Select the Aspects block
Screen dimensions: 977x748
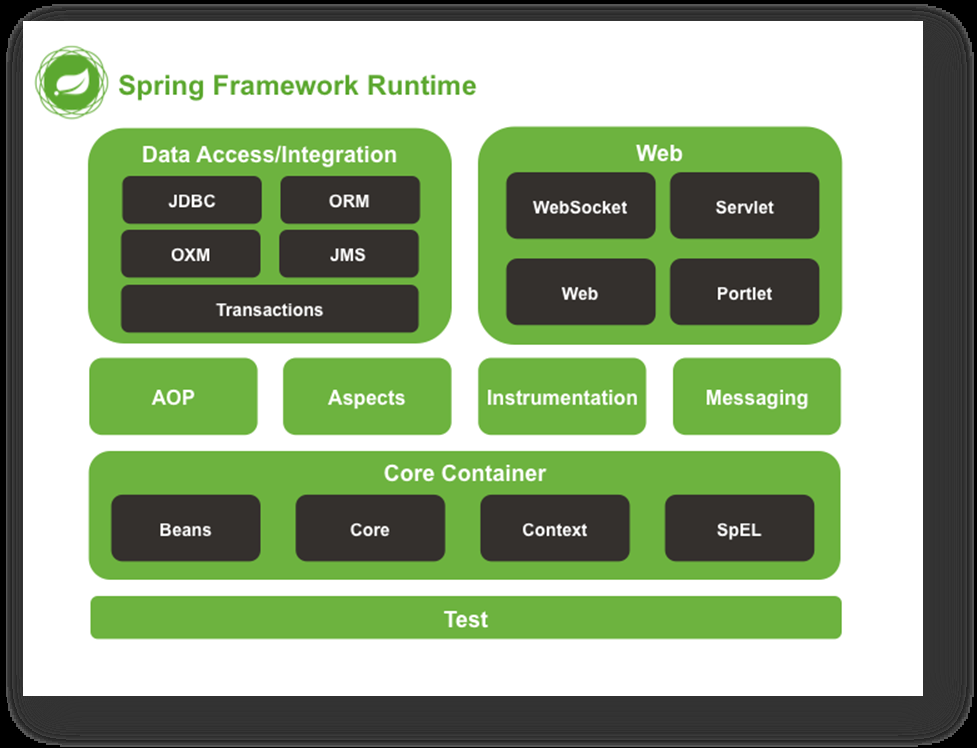(x=367, y=396)
